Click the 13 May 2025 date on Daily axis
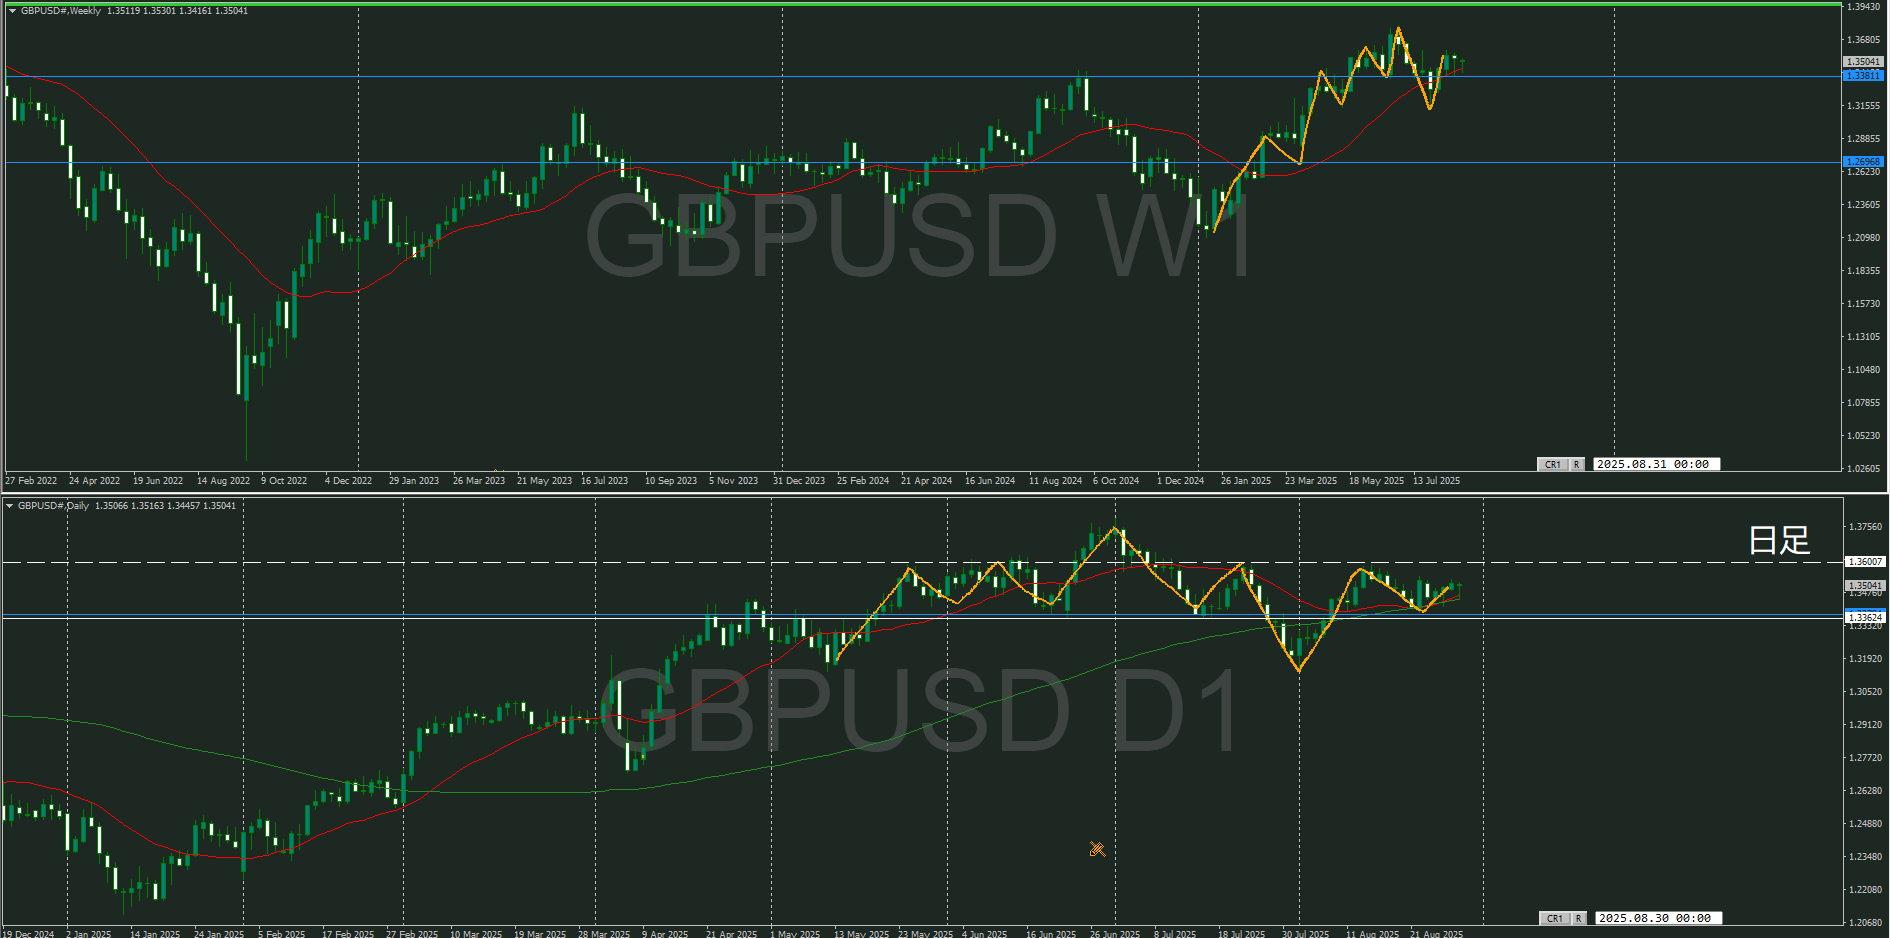1890x938 pixels. (x=861, y=934)
